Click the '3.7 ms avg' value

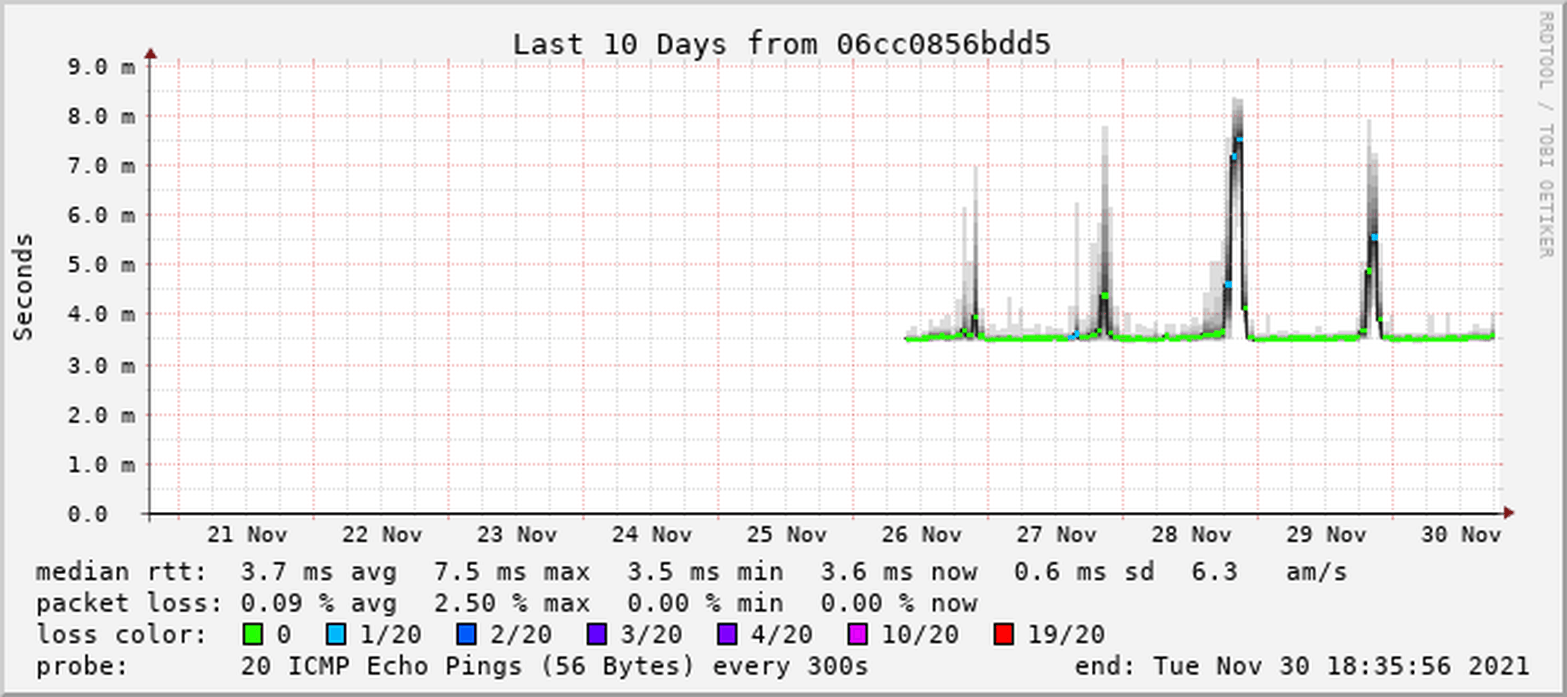point(319,573)
